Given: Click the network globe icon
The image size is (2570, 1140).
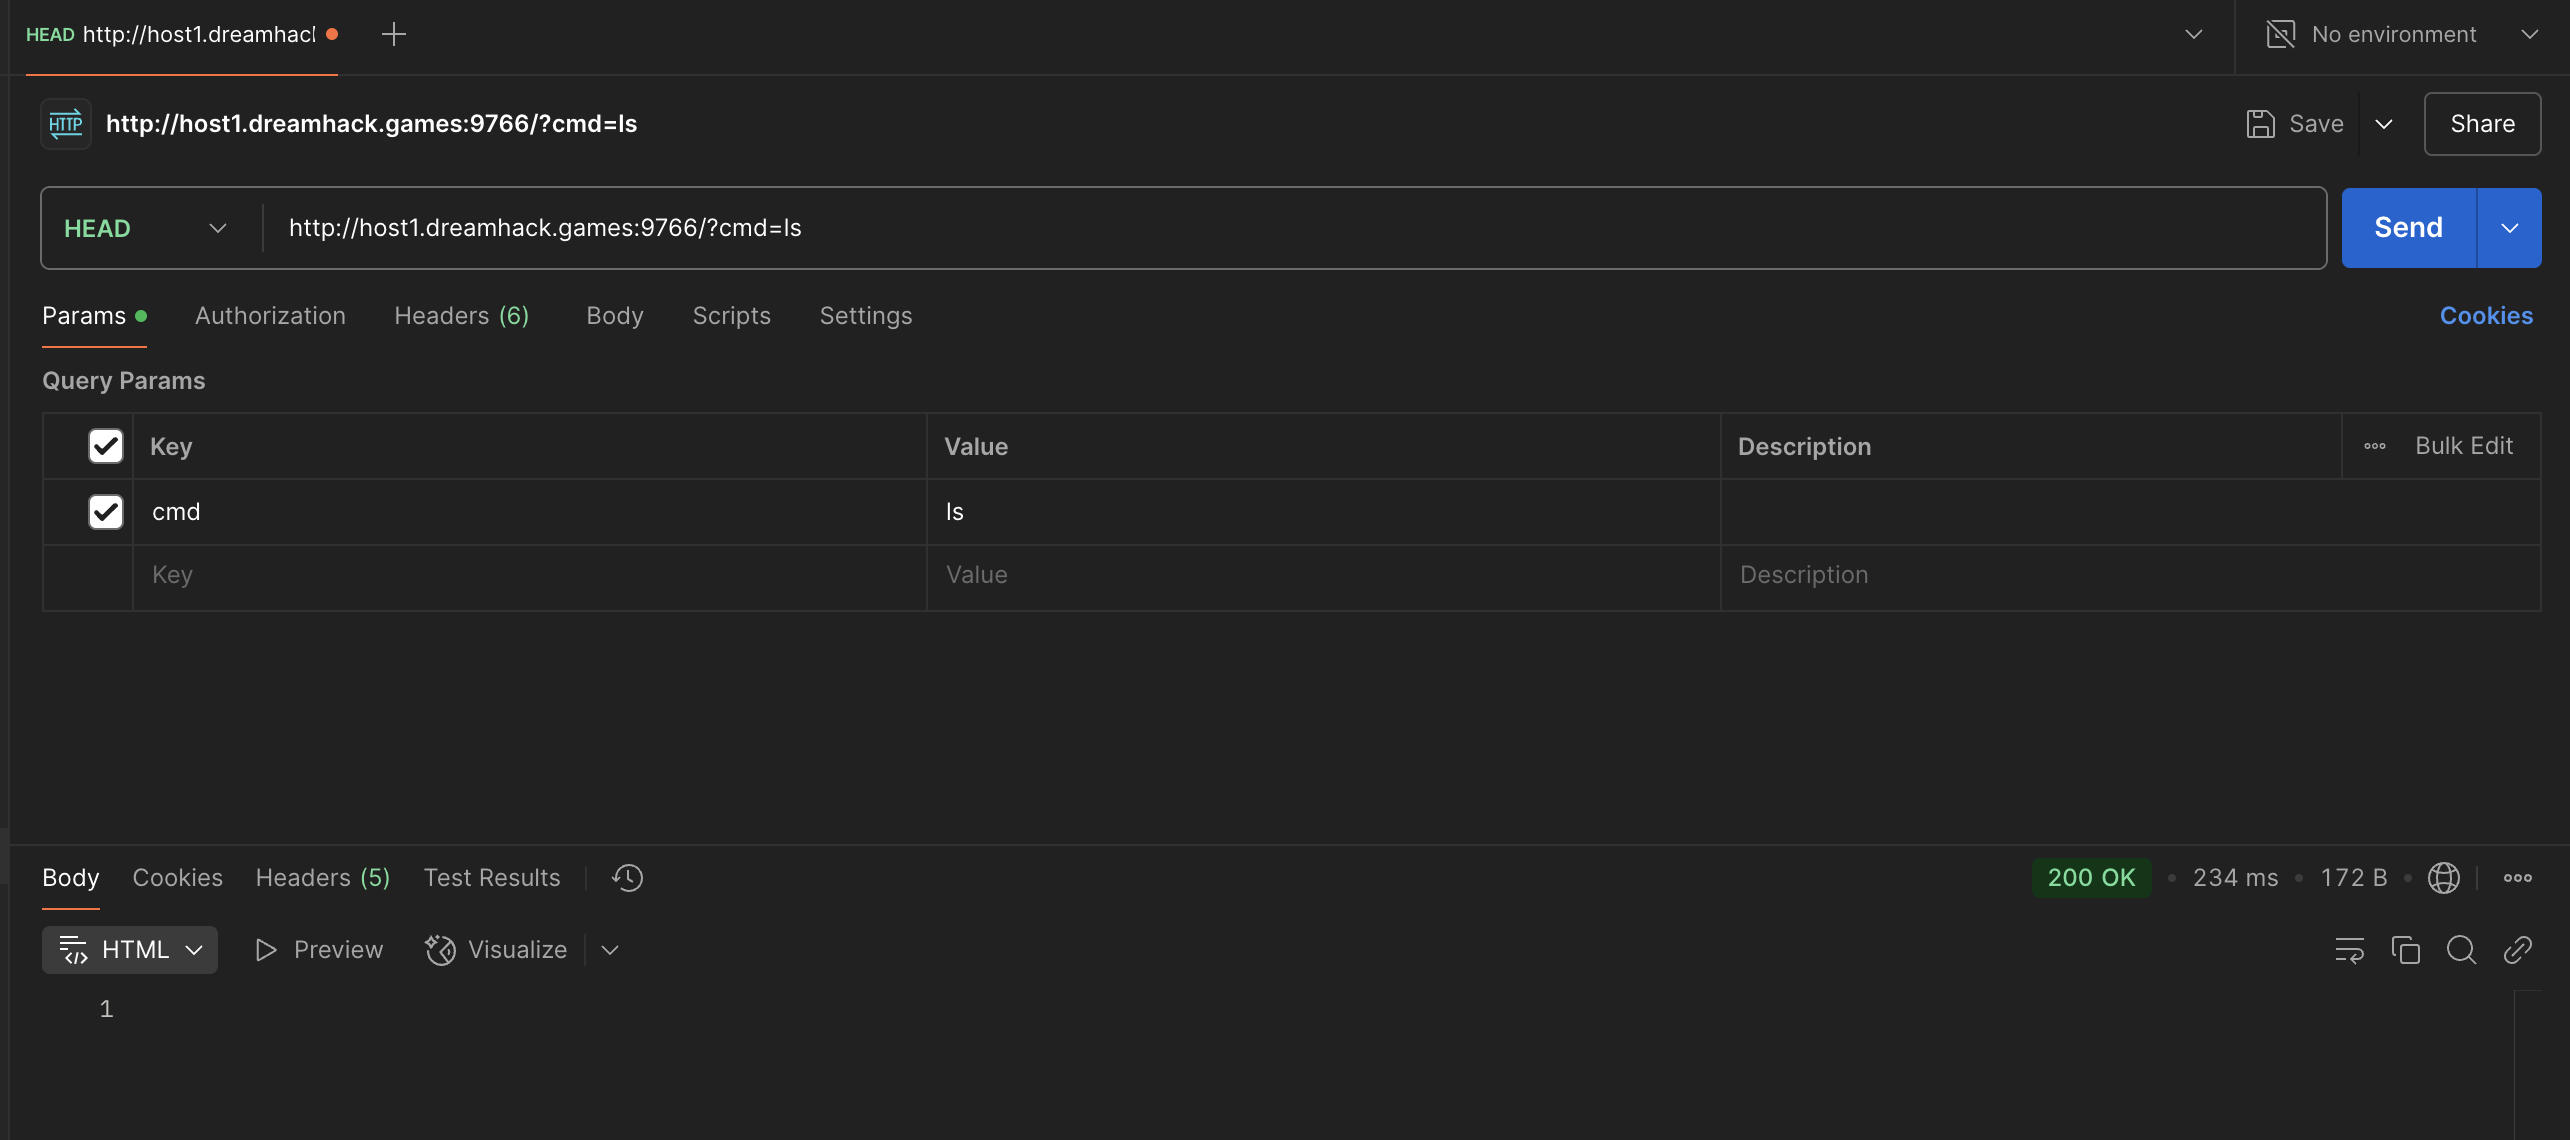Looking at the screenshot, I should (2444, 877).
